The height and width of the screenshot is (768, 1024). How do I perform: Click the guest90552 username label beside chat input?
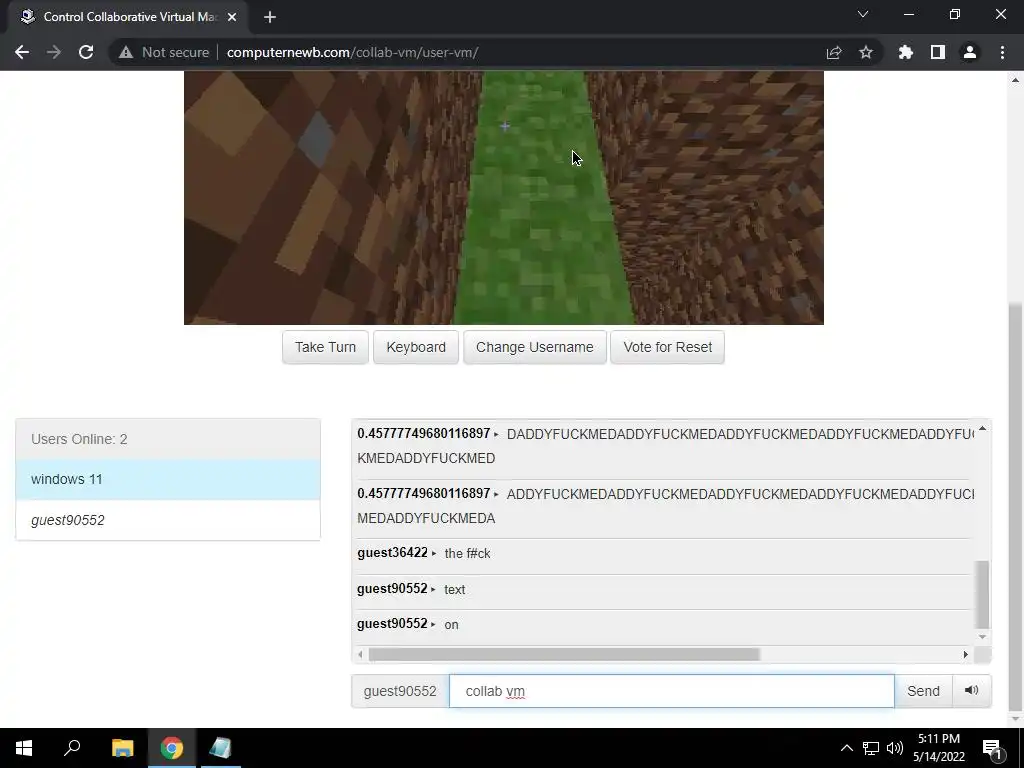point(400,691)
